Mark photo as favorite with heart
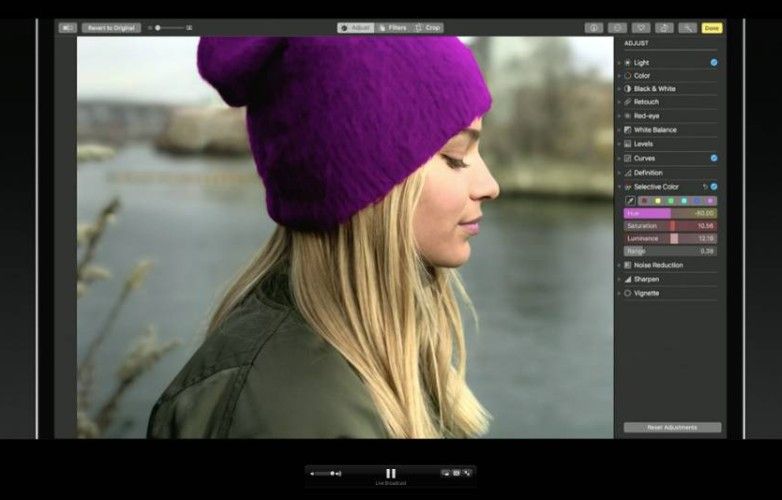The height and width of the screenshot is (500, 782). (x=641, y=28)
